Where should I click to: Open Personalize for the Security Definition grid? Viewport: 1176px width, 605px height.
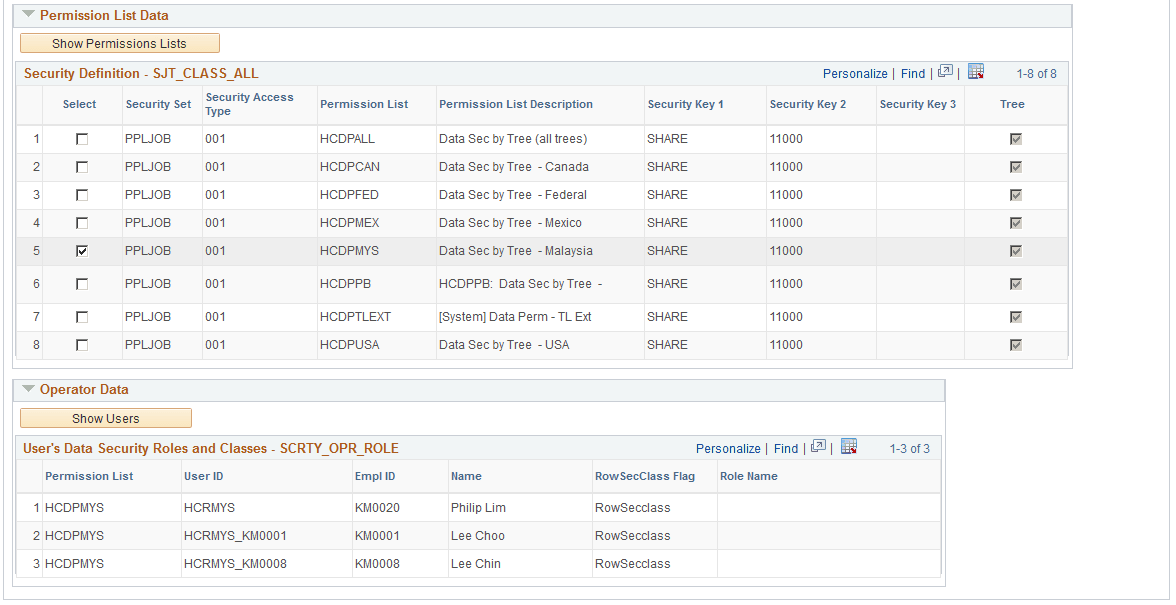tap(855, 72)
